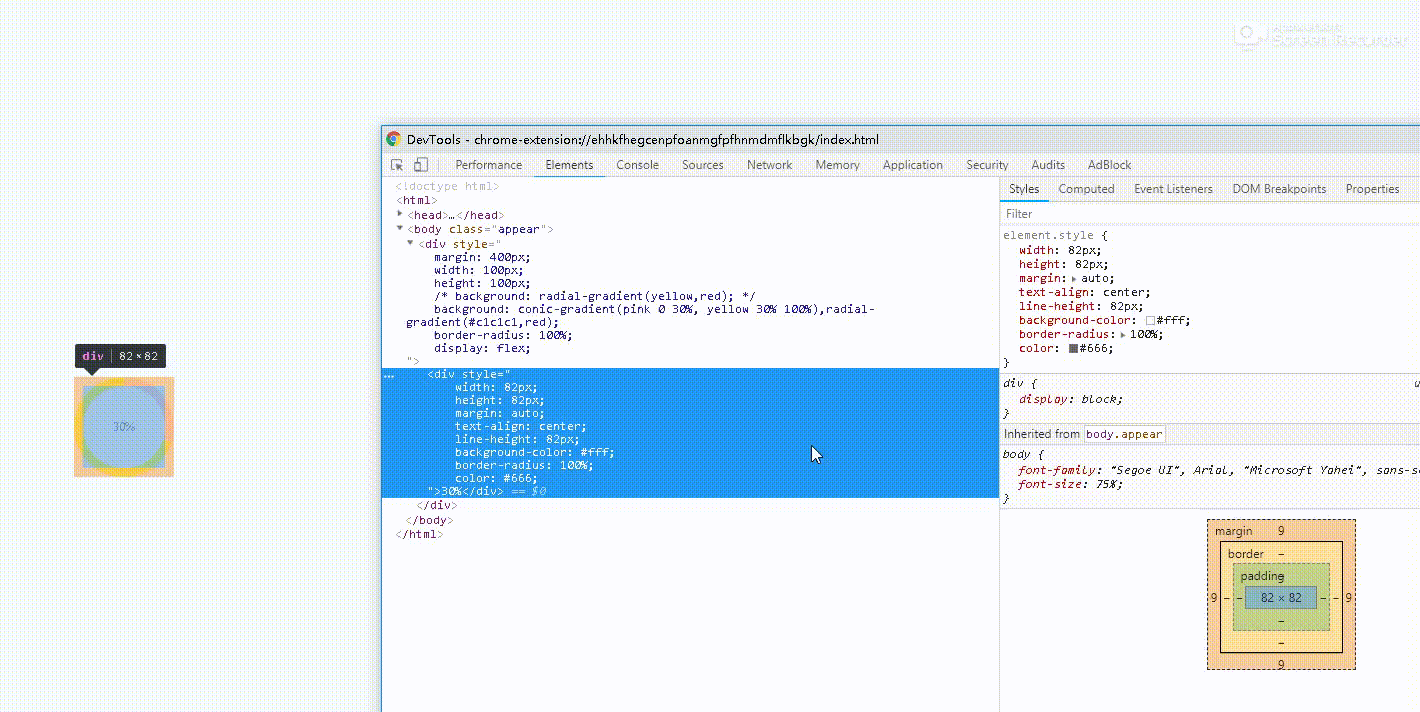Select the closing </body> tag line
The height and width of the screenshot is (712, 1420).
point(430,520)
